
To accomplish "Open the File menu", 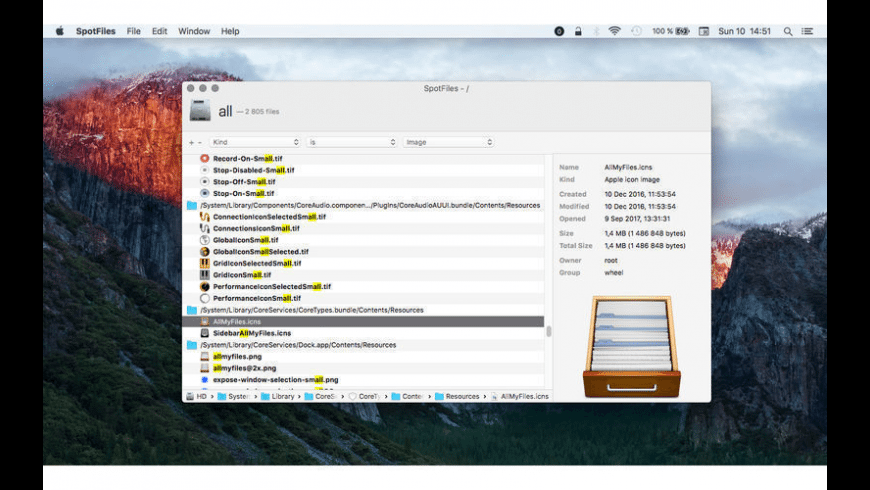I will point(134,31).
